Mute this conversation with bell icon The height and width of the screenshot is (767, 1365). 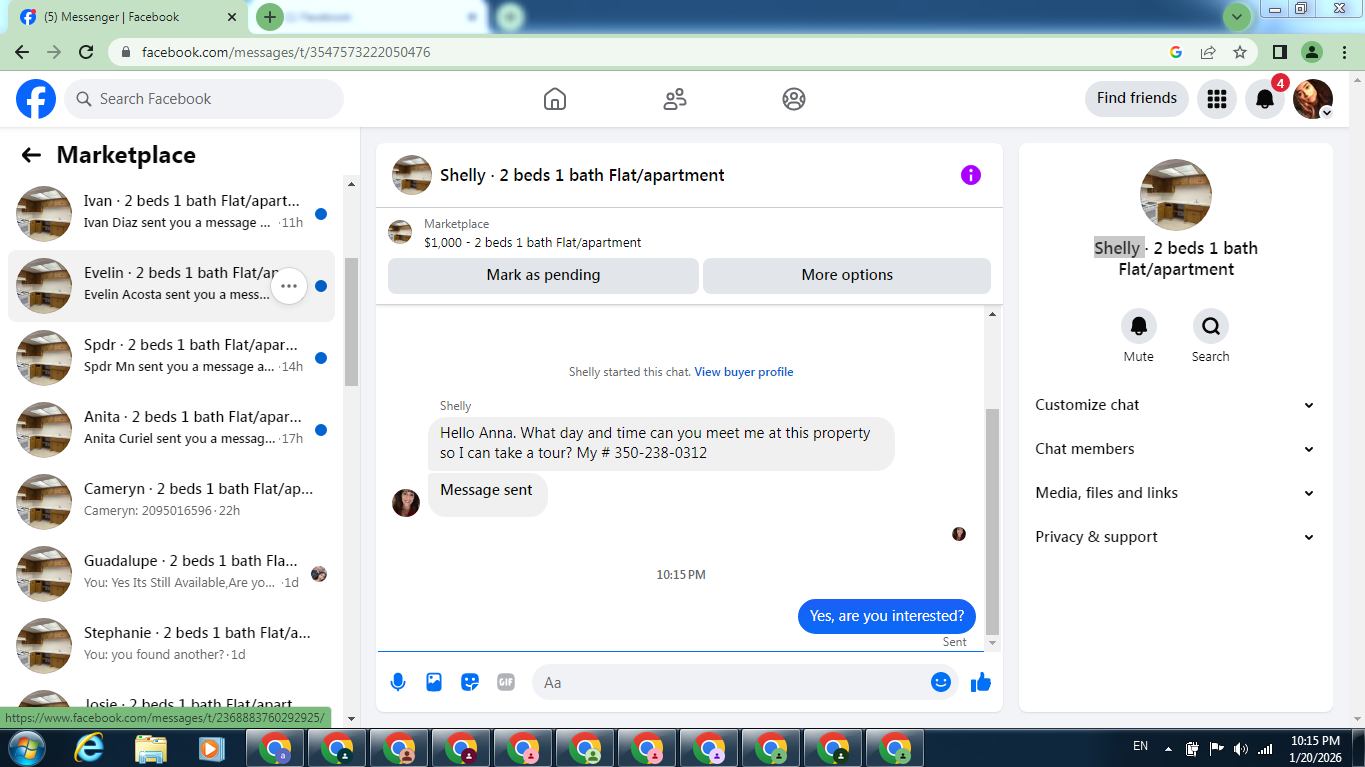coord(1139,326)
